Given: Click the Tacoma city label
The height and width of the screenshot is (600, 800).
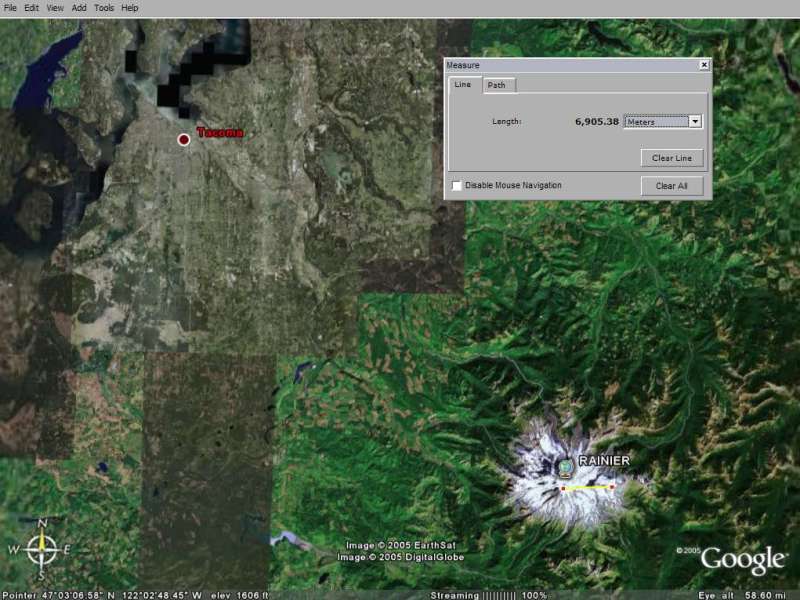Looking at the screenshot, I should (x=220, y=133).
